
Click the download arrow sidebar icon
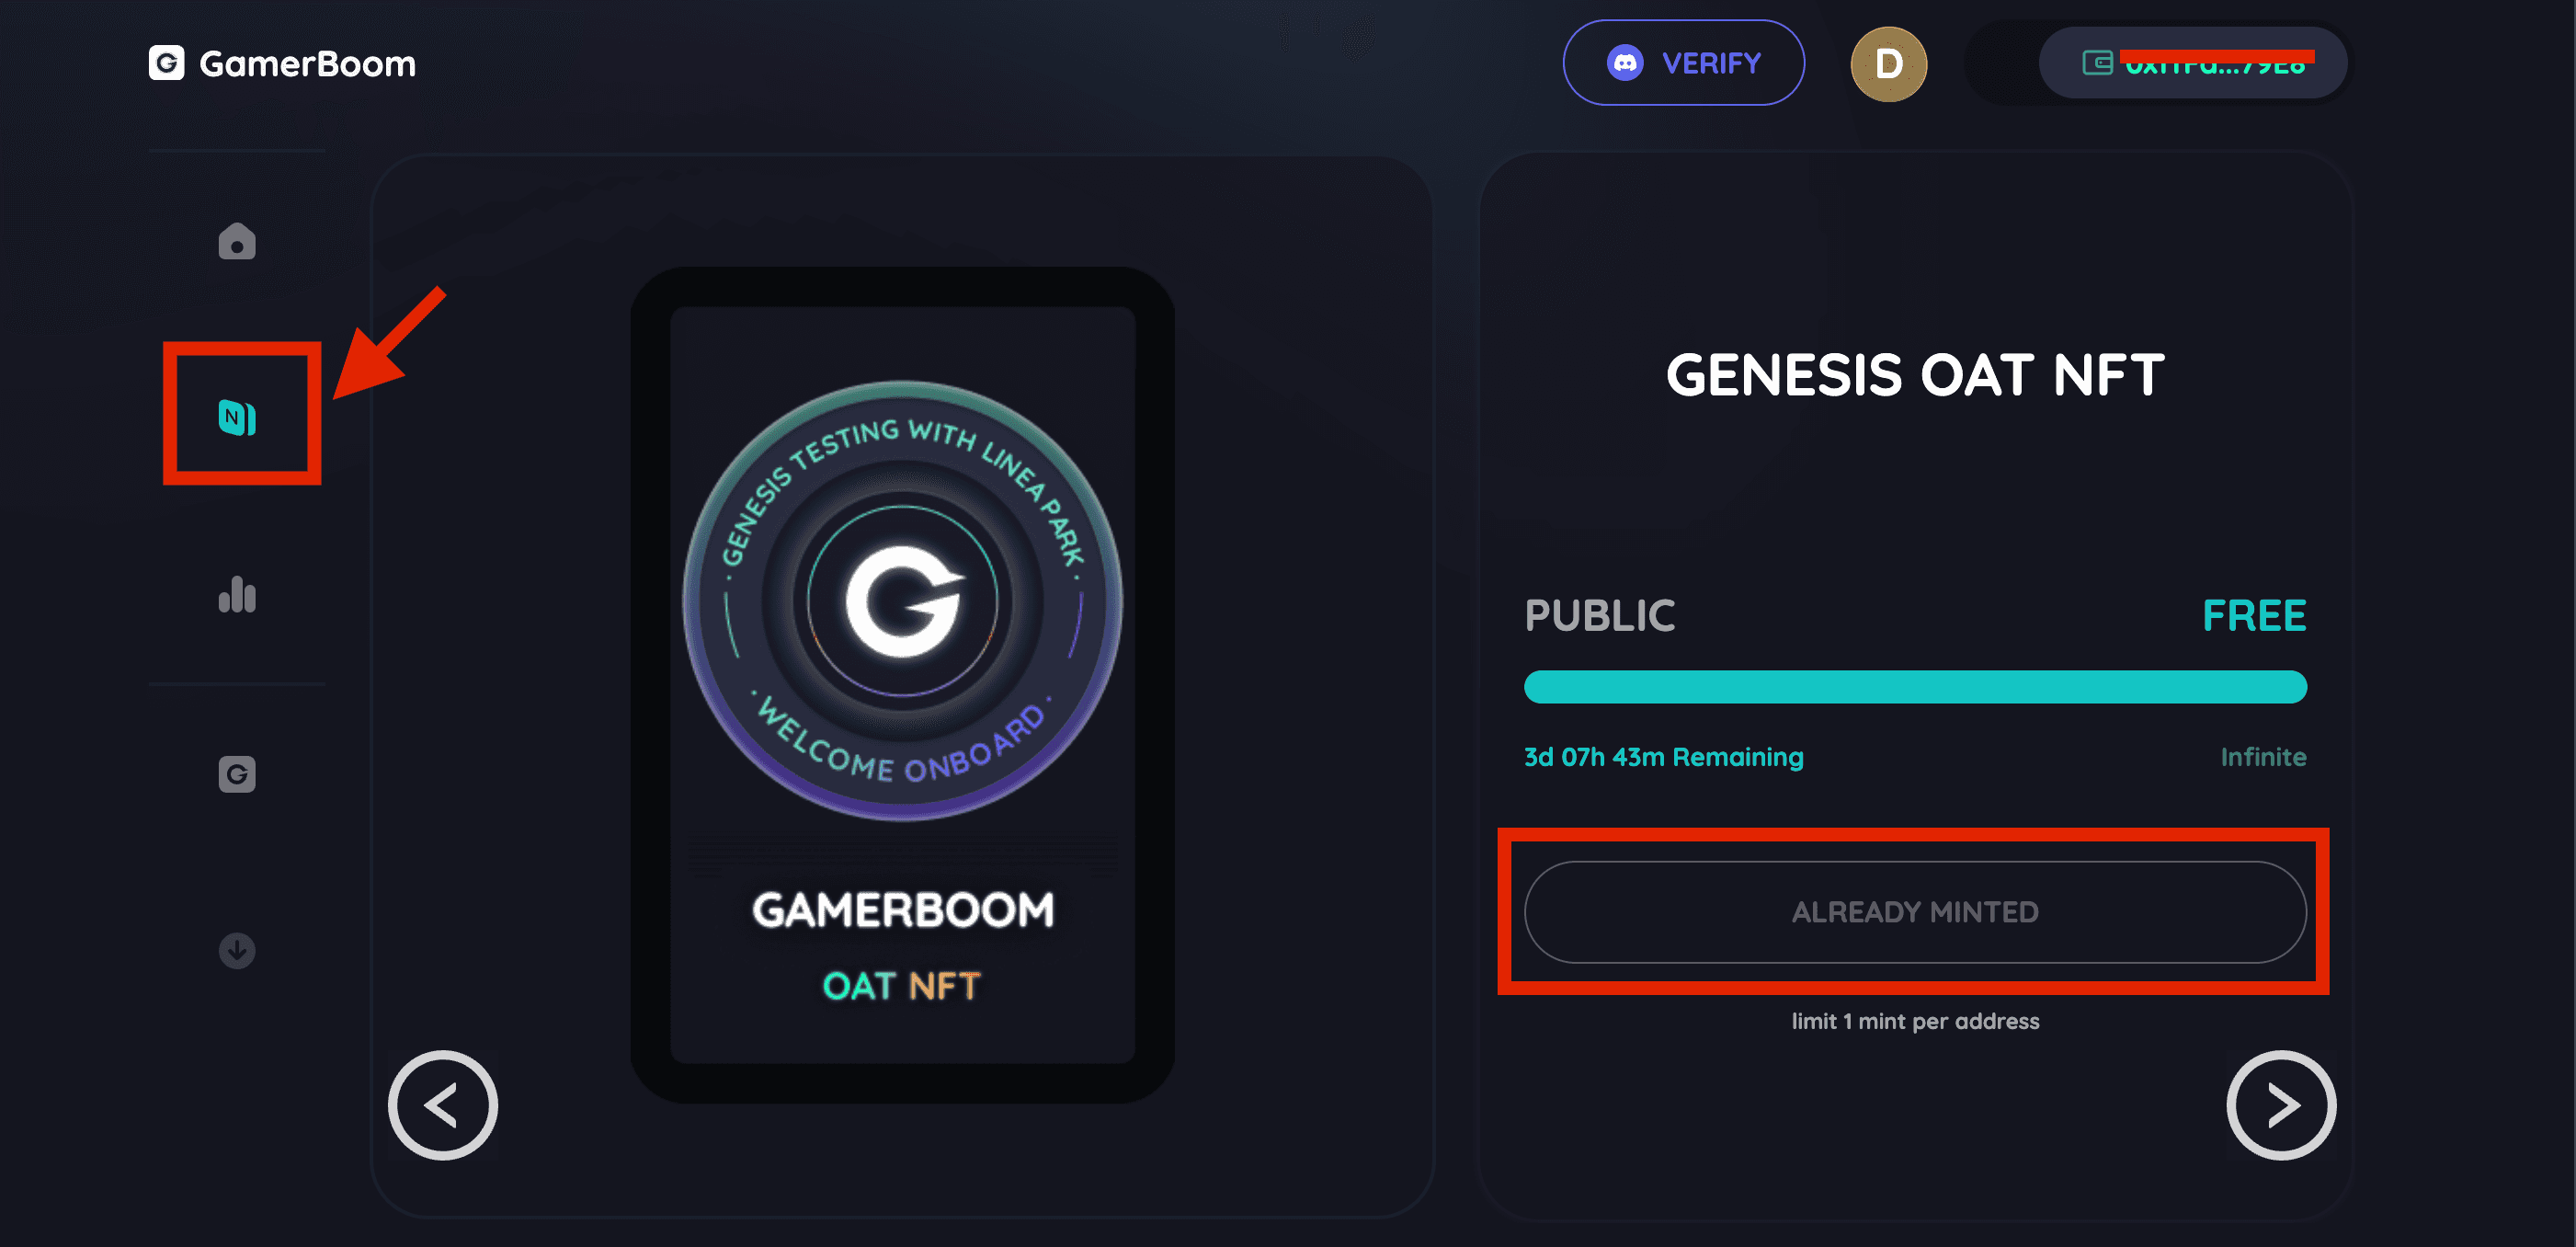pyautogui.click(x=237, y=950)
